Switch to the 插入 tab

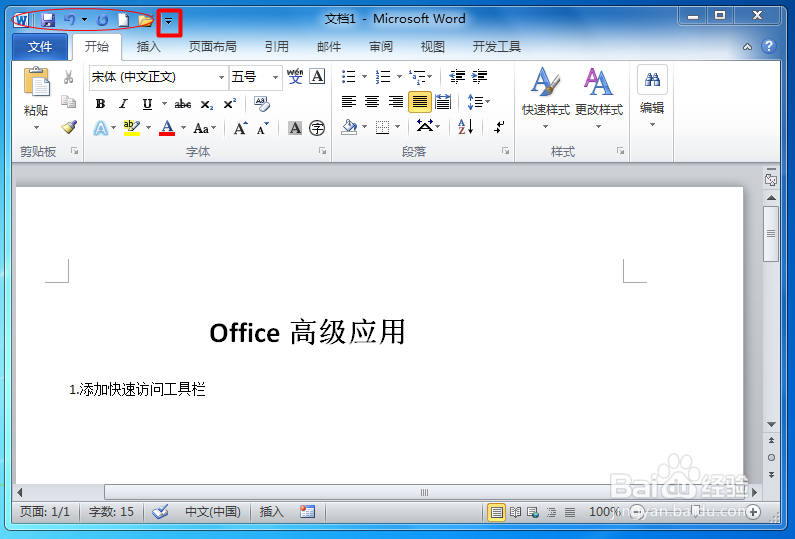click(149, 47)
